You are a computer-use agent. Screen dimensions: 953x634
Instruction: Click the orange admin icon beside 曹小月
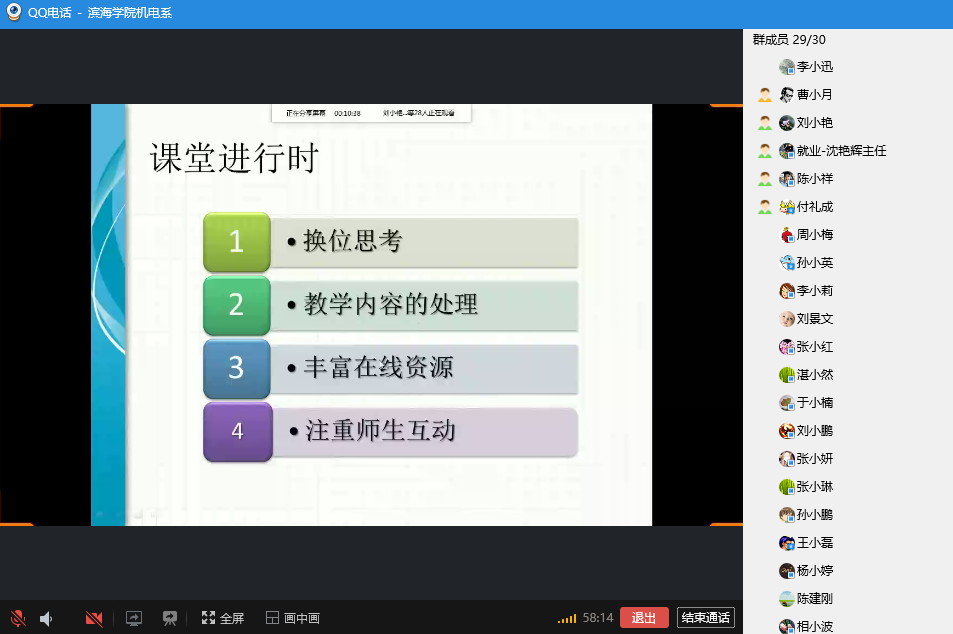coord(765,95)
